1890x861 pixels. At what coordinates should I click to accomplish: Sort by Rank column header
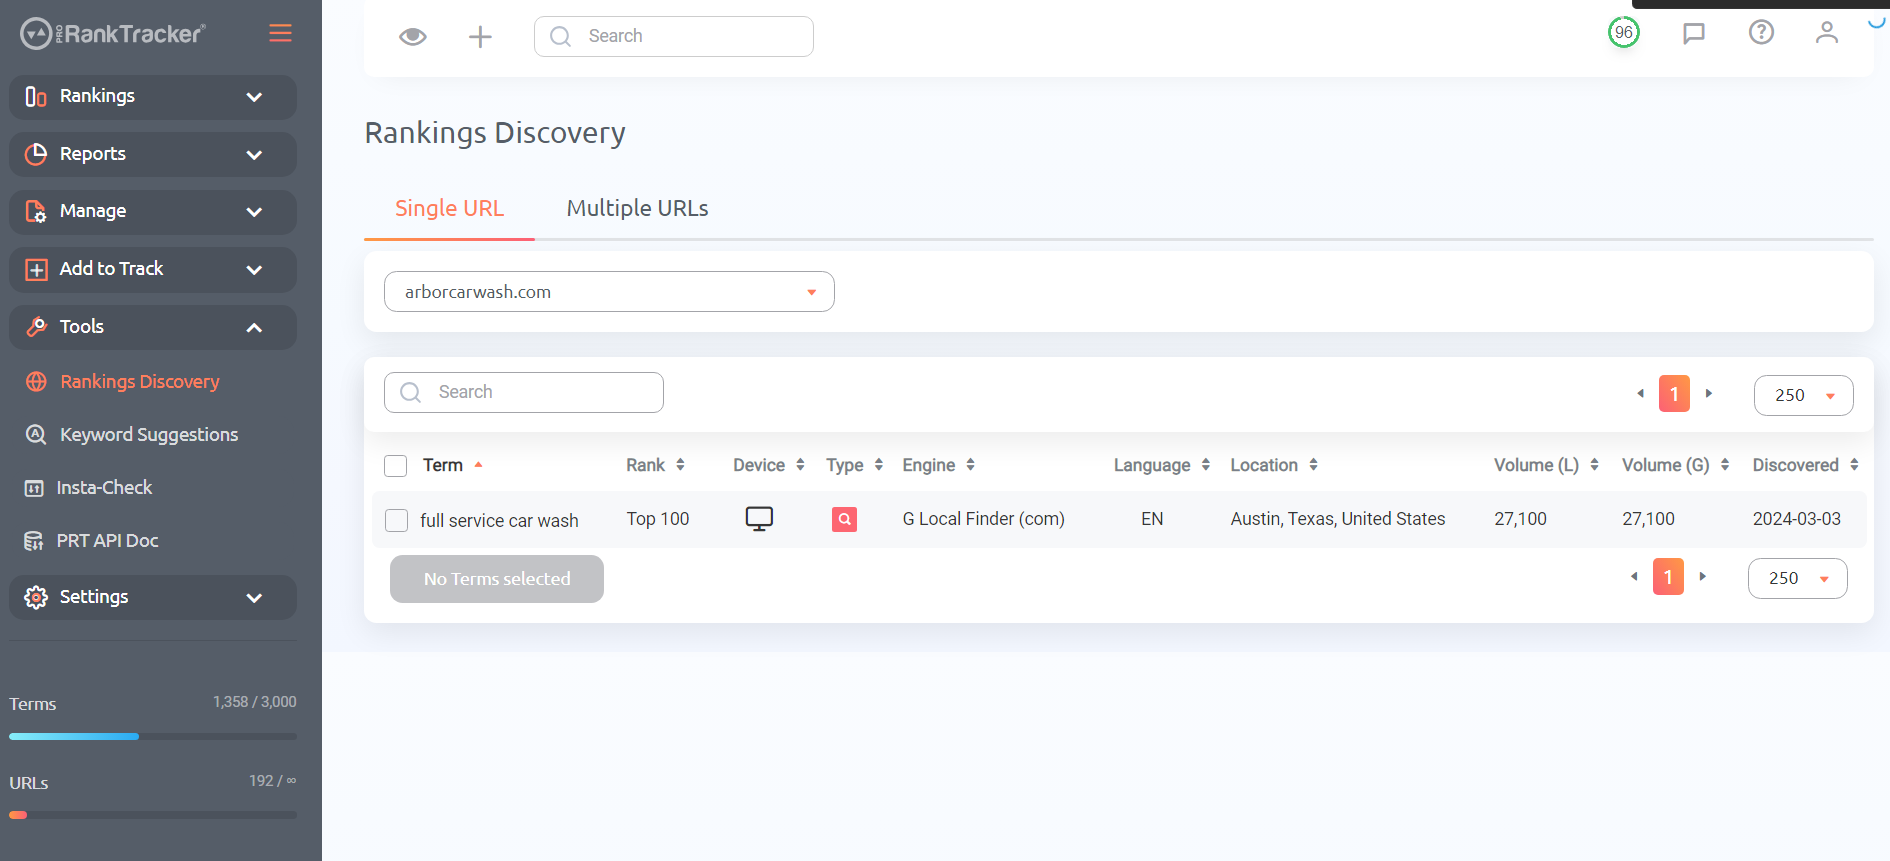[x=655, y=465]
